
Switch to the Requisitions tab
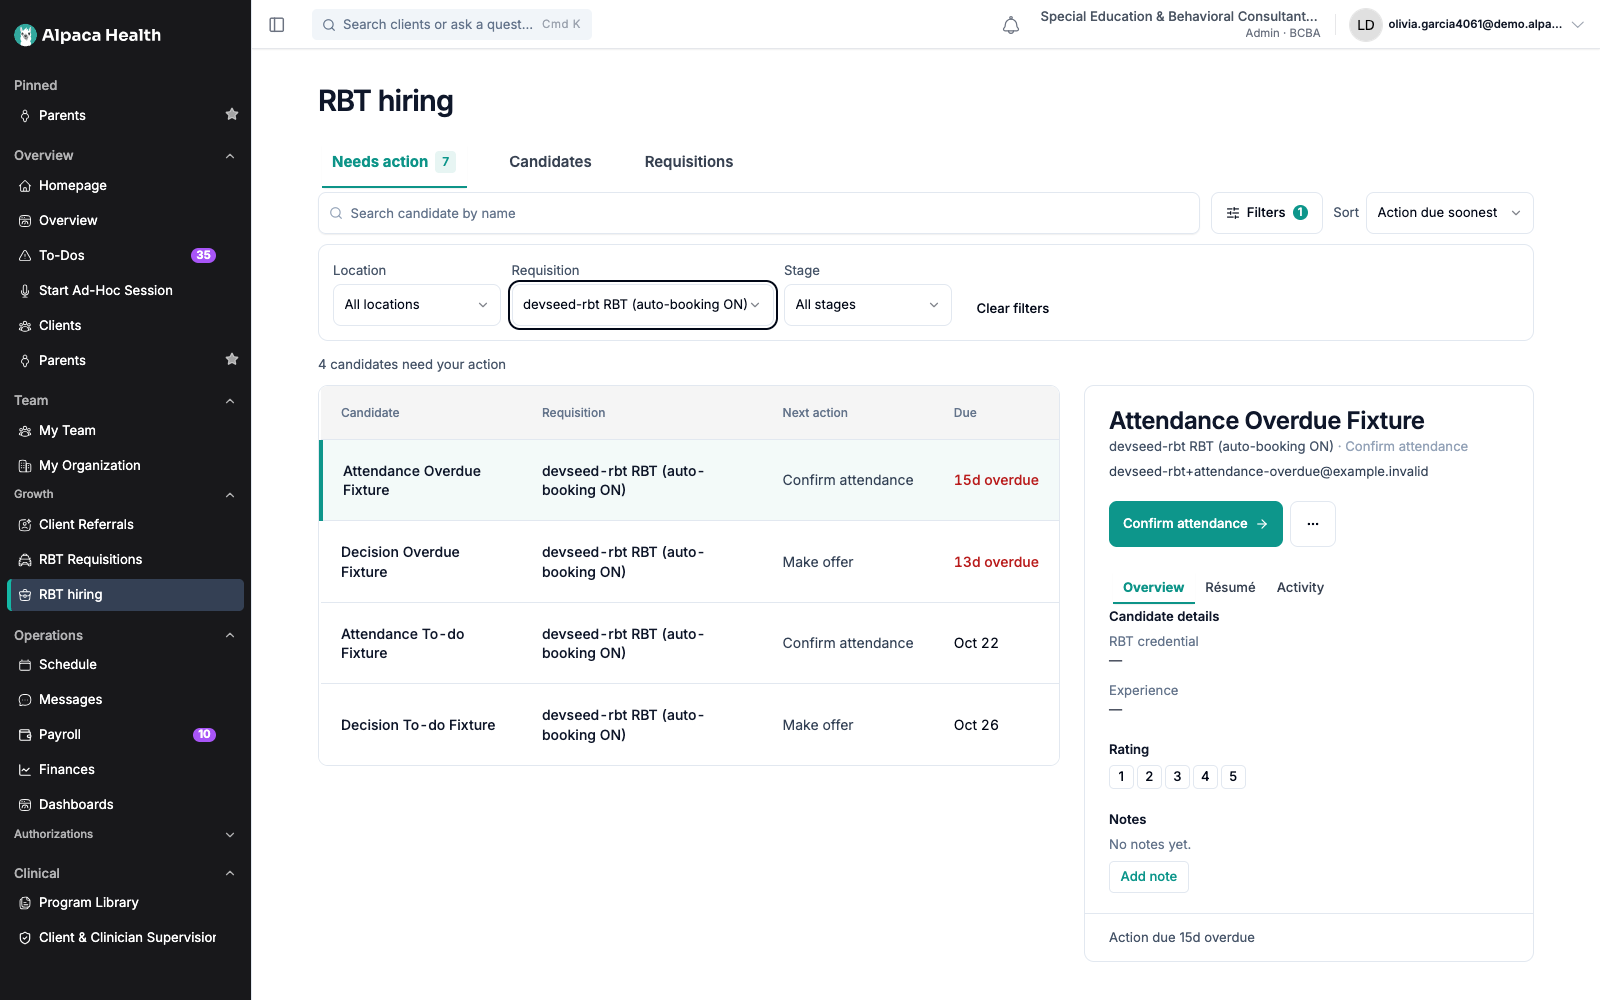(x=689, y=162)
